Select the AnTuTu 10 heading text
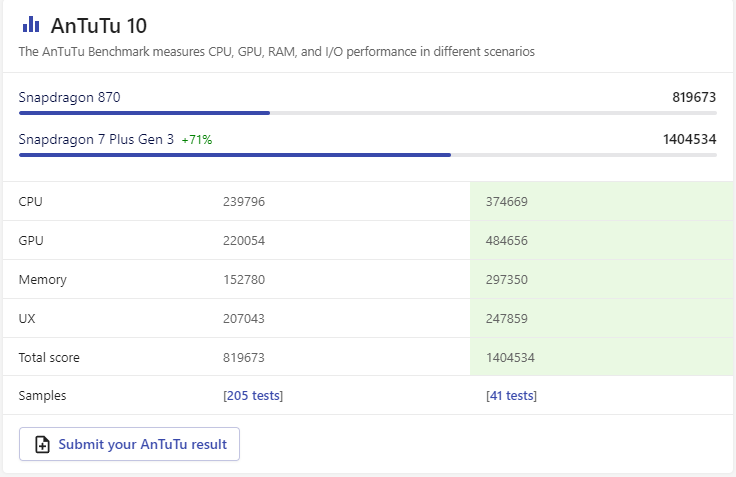Screen dimensions: 736x477 (x=99, y=26)
